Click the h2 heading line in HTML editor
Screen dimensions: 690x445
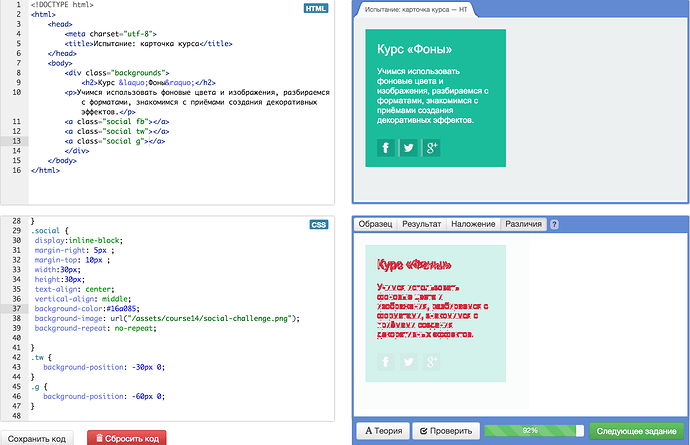148,82
